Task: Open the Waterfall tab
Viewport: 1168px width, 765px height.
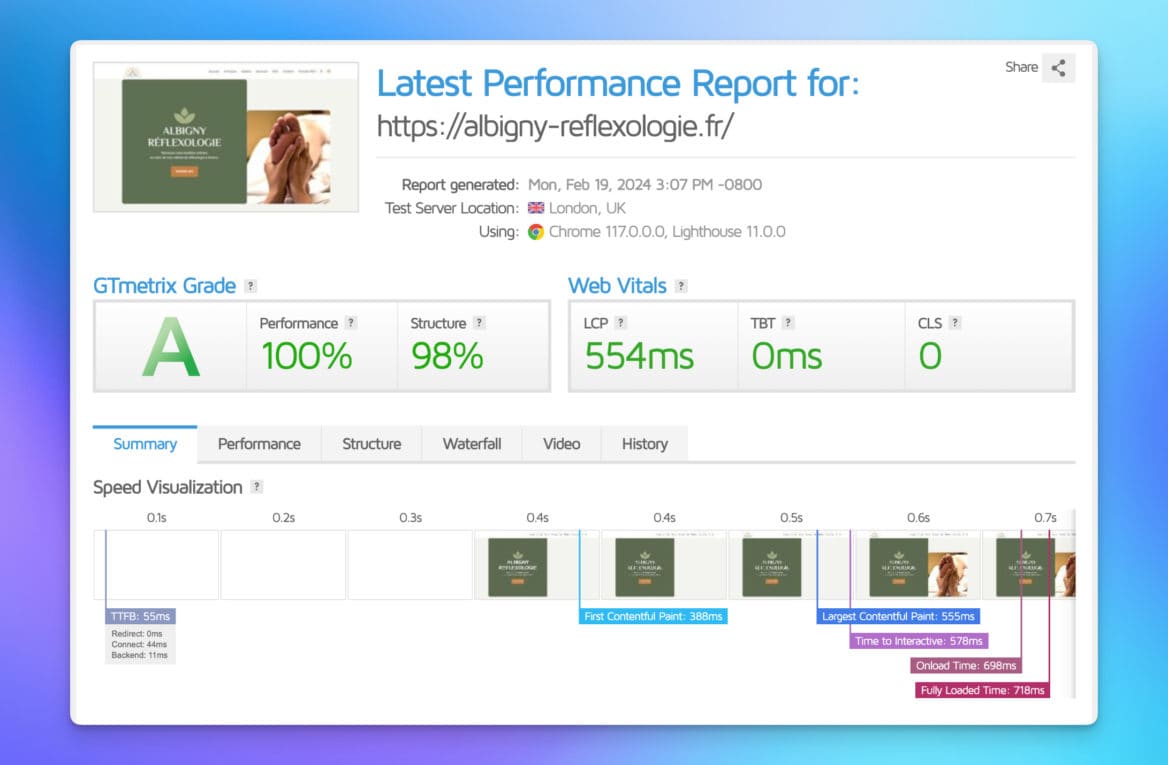Action: click(x=472, y=444)
